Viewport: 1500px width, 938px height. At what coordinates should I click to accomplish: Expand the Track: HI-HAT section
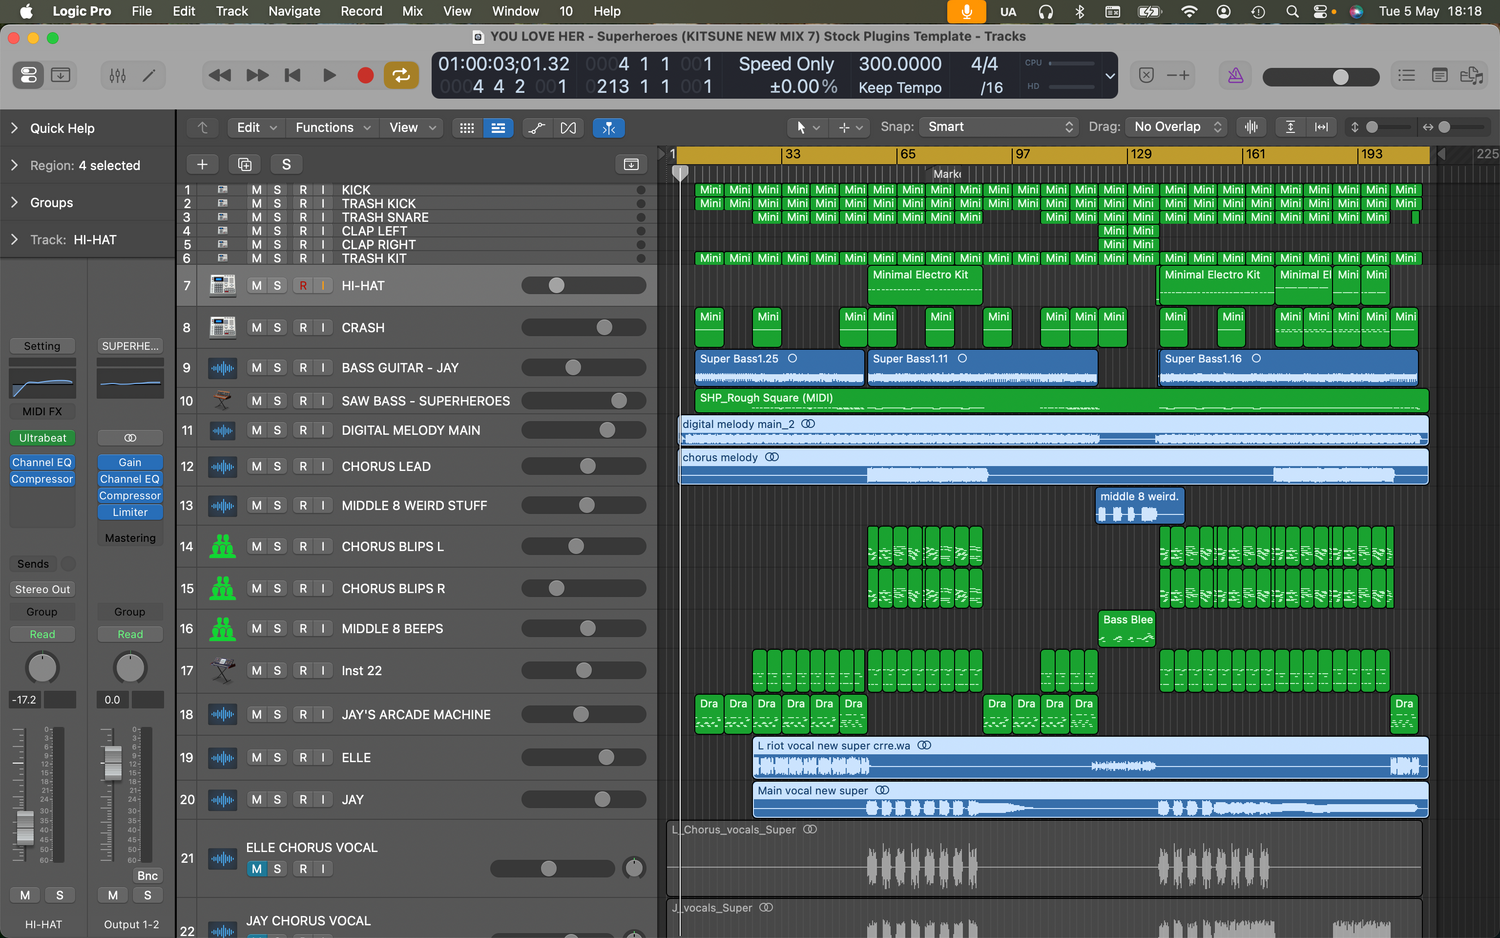(x=14, y=239)
